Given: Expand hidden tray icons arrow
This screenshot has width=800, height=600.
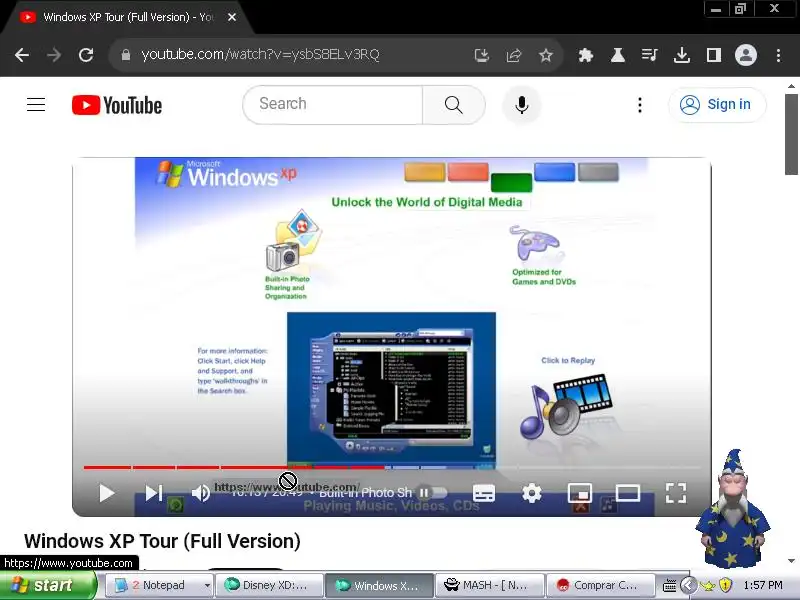Looking at the screenshot, I should 688,585.
